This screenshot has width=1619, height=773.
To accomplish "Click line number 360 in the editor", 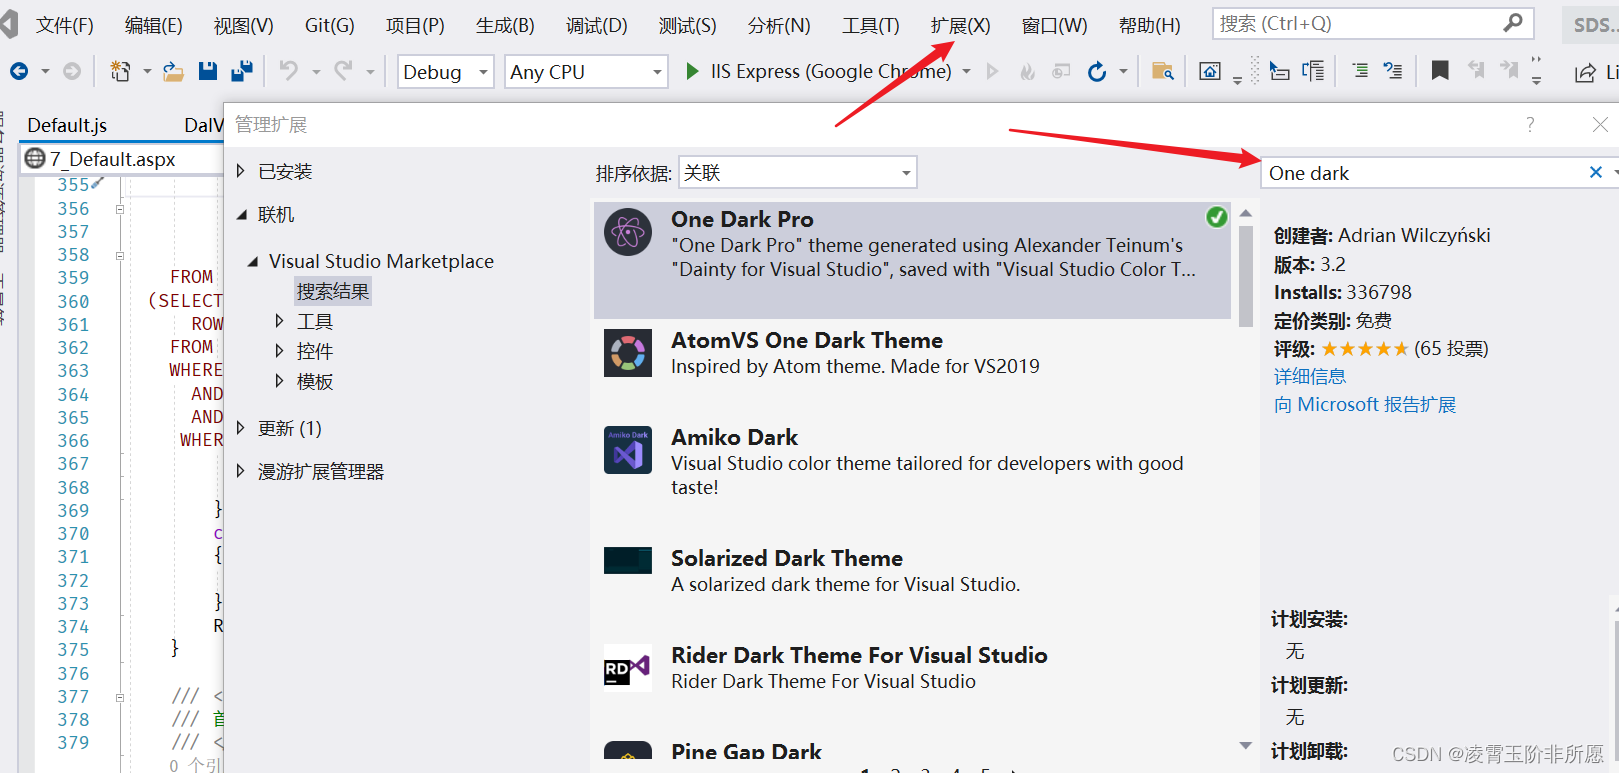I will coord(73,301).
